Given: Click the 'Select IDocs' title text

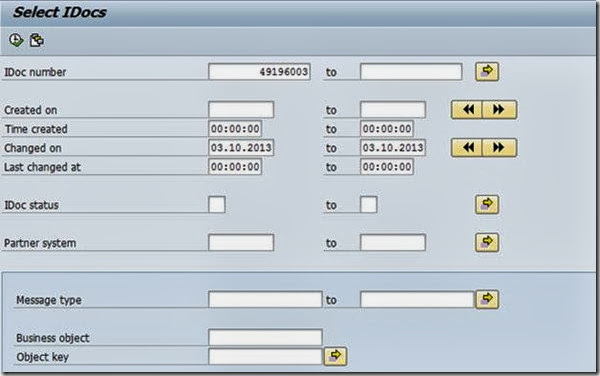Looking at the screenshot, I should (60, 12).
